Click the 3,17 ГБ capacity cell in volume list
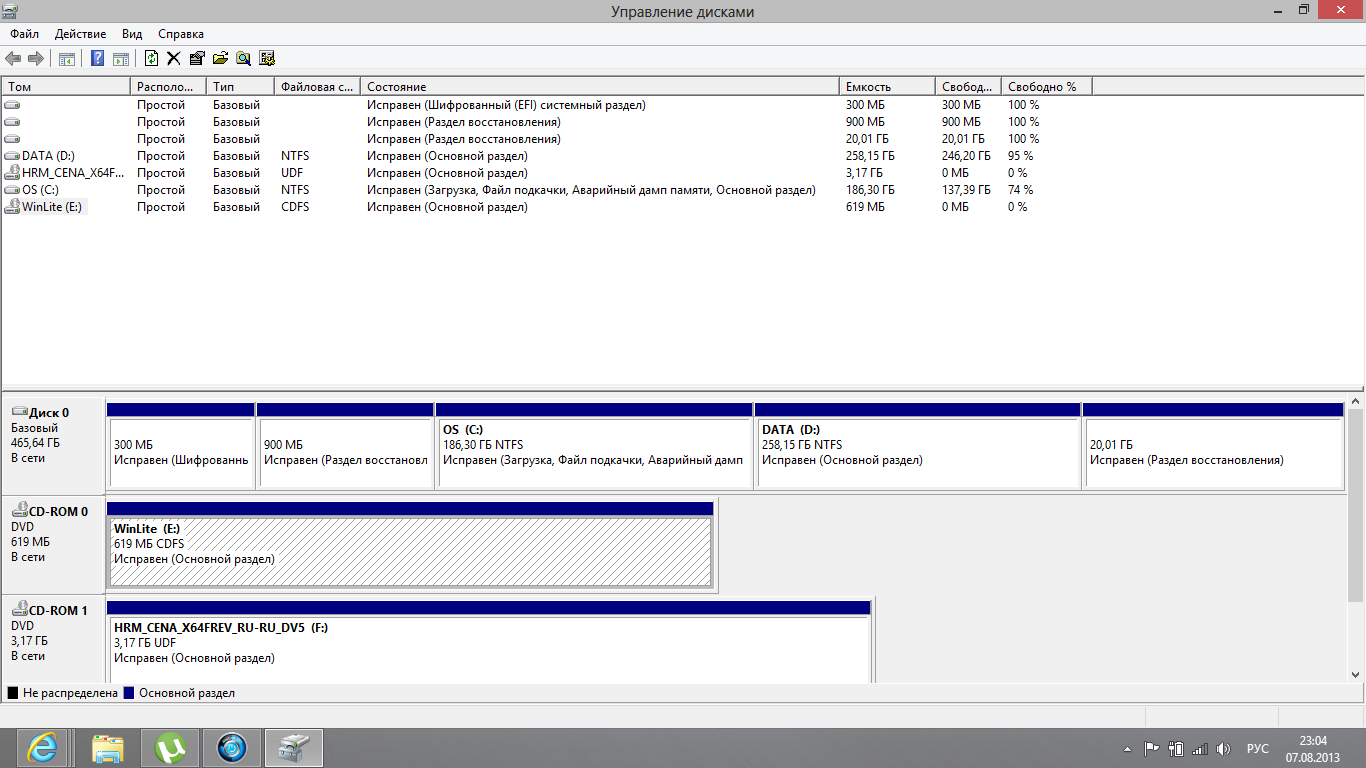The image size is (1366, 768). point(866,173)
